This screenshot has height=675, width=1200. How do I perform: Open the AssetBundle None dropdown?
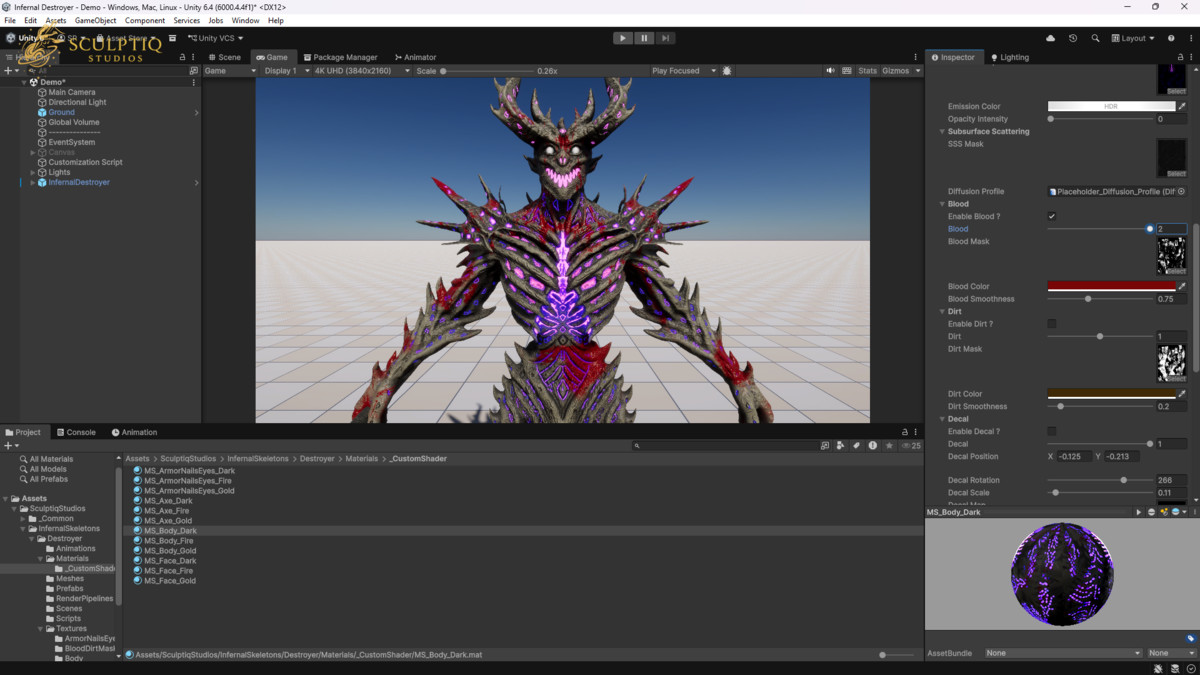[1063, 653]
